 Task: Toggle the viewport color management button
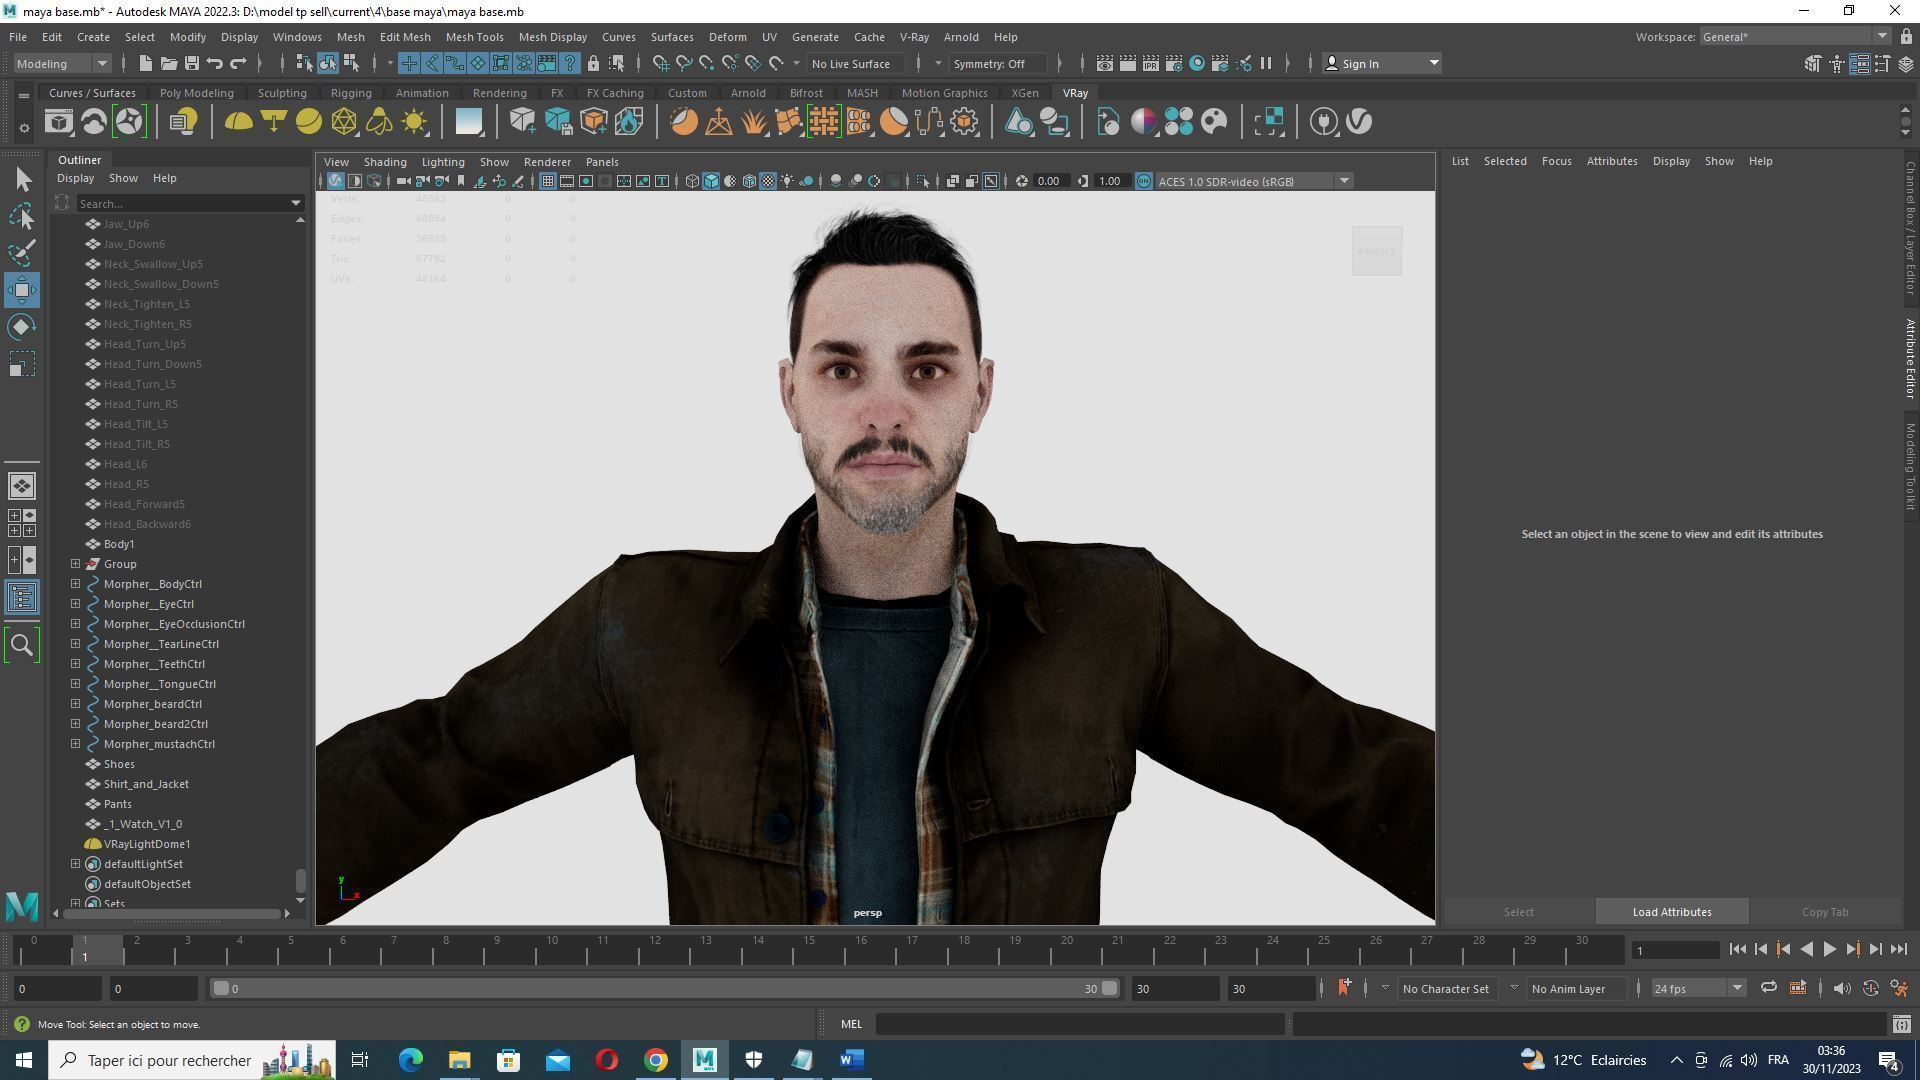[x=1144, y=182]
